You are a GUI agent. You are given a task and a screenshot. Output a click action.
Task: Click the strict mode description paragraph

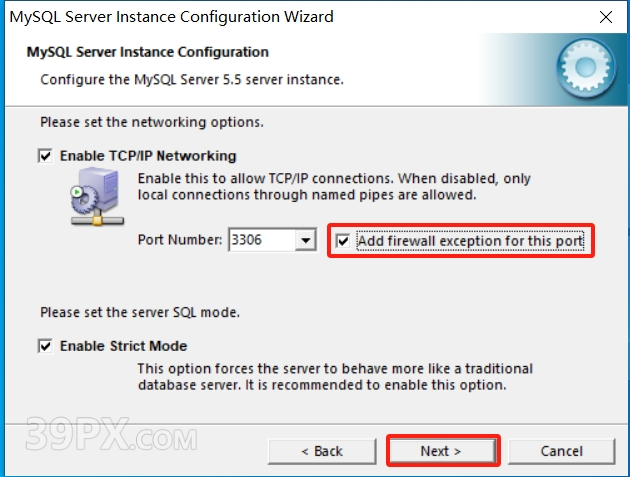click(x=335, y=377)
